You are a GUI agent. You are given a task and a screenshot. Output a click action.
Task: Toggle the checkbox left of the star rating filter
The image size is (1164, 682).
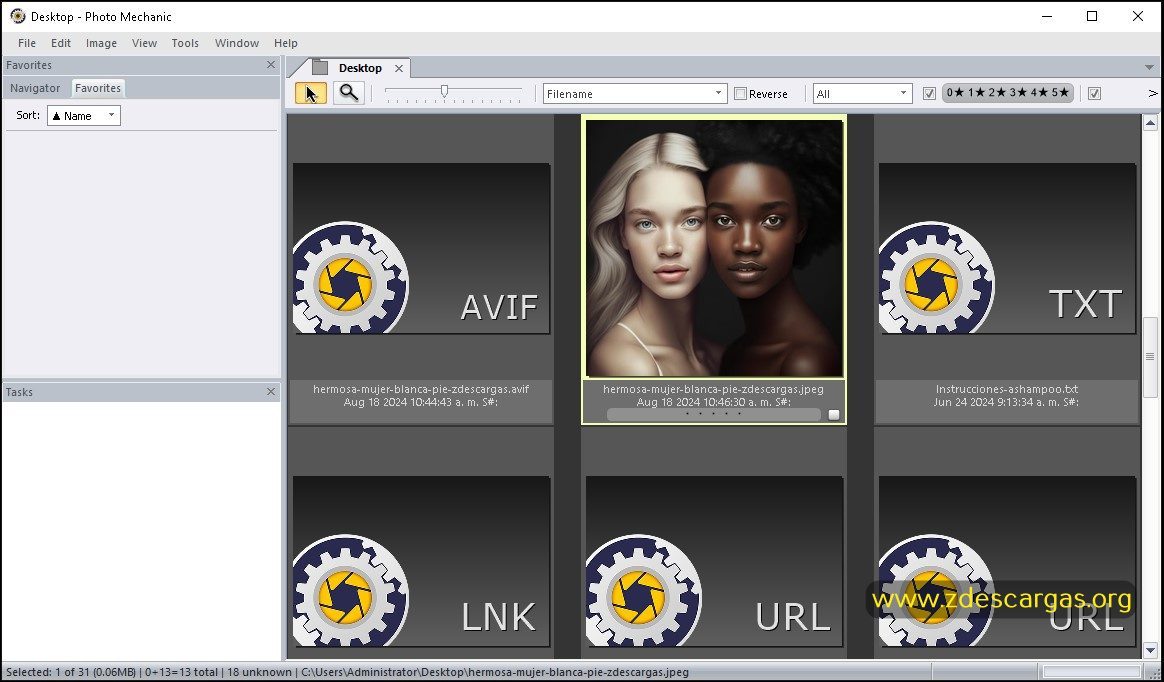929,94
